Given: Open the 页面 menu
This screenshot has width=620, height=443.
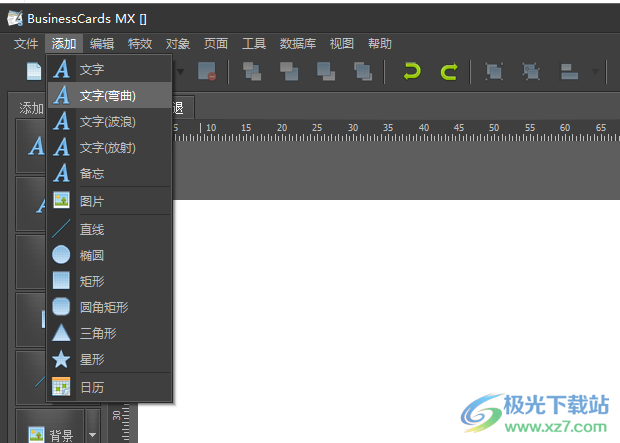Looking at the screenshot, I should click(x=215, y=44).
